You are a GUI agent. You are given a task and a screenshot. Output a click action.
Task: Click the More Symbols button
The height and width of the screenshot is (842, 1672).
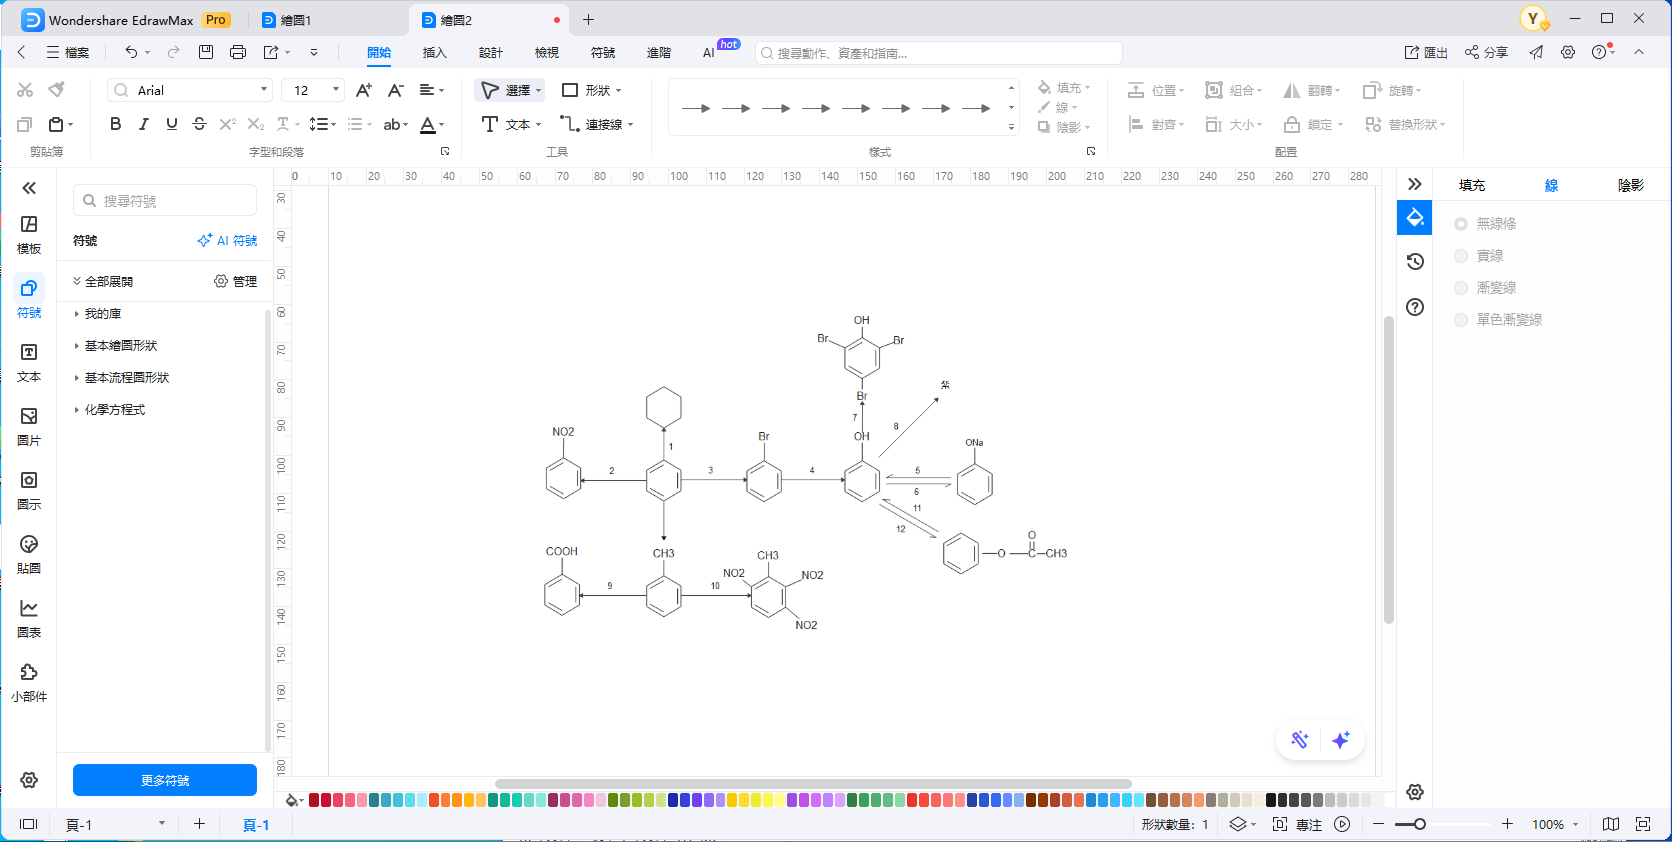[165, 780]
